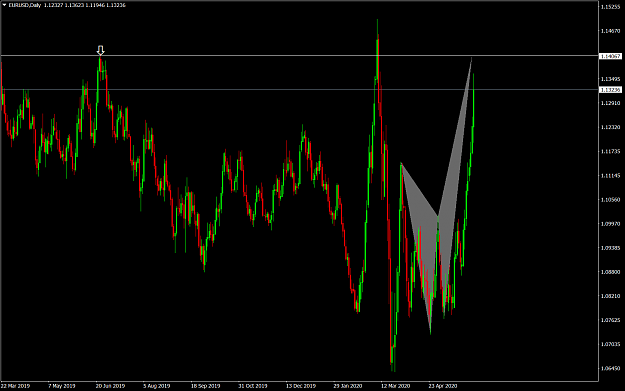Select the gray harmonic pattern shape on the chart
The height and width of the screenshot is (391, 625).
[x=436, y=196]
